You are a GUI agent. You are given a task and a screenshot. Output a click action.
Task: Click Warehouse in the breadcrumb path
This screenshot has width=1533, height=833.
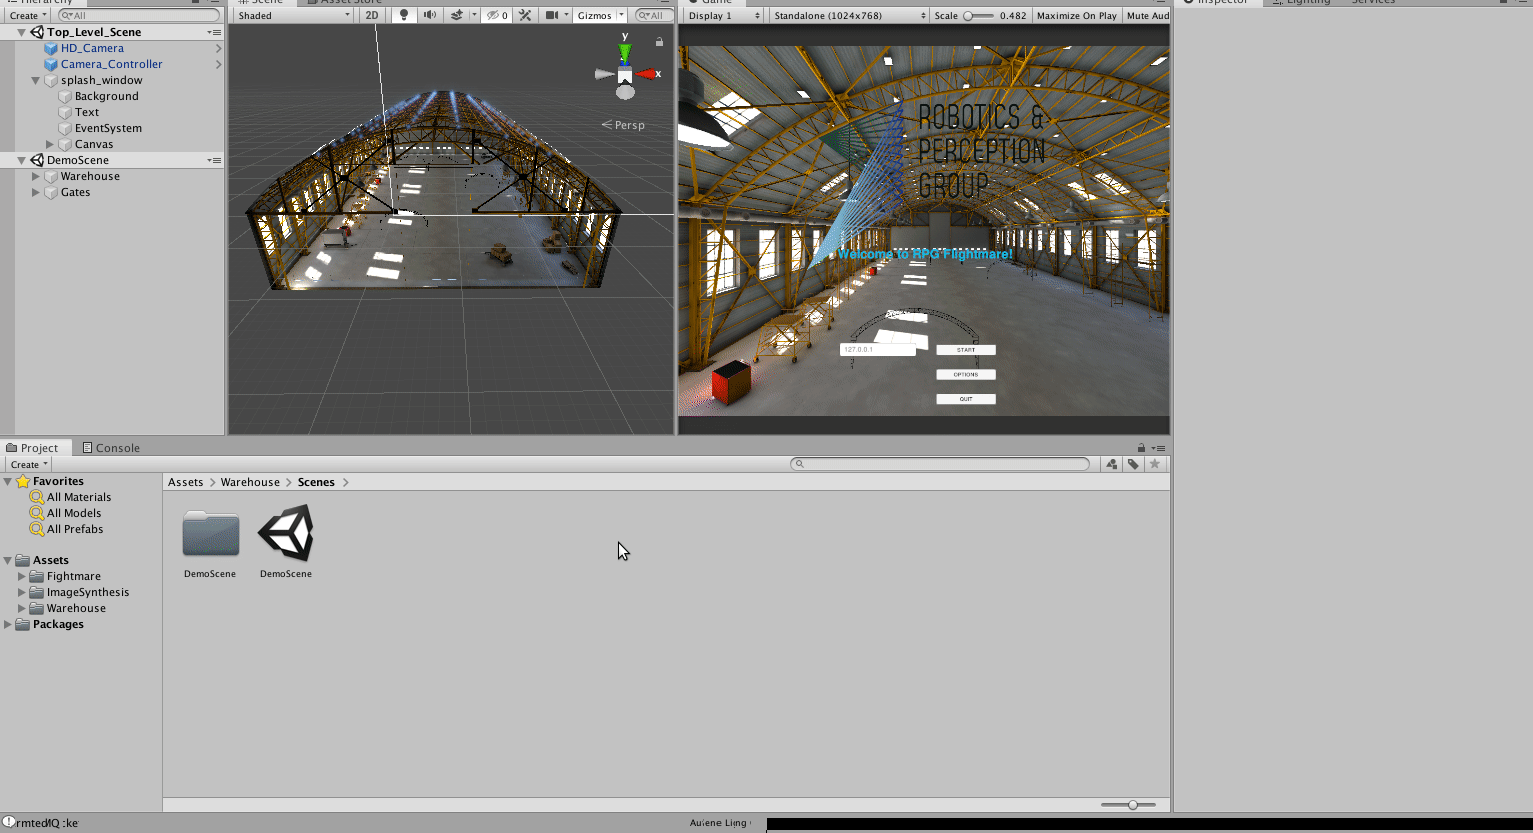(x=250, y=482)
